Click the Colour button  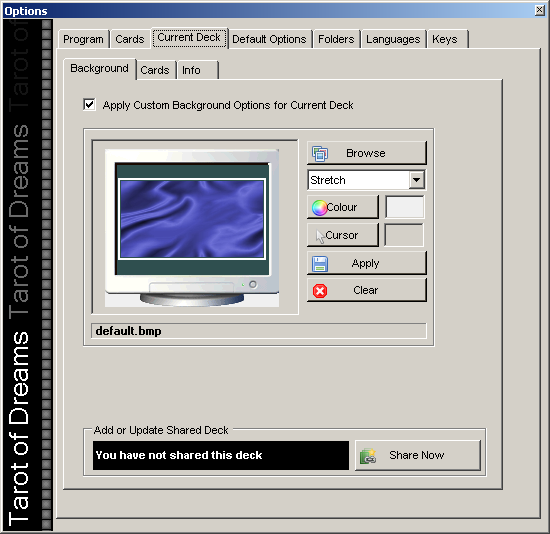tap(343, 207)
